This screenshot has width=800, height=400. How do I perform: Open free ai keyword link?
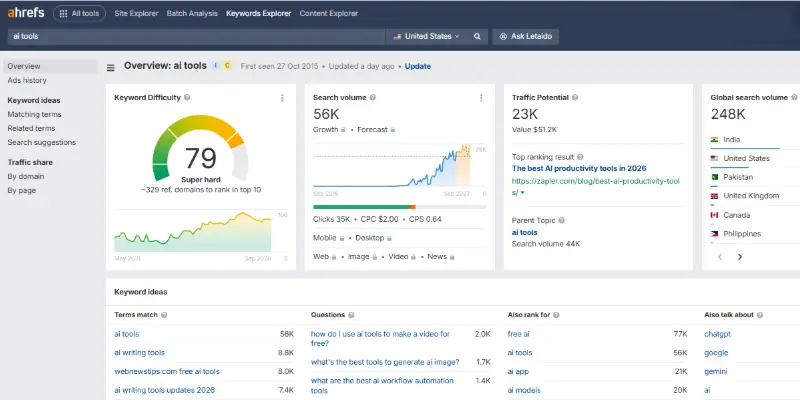pos(518,334)
